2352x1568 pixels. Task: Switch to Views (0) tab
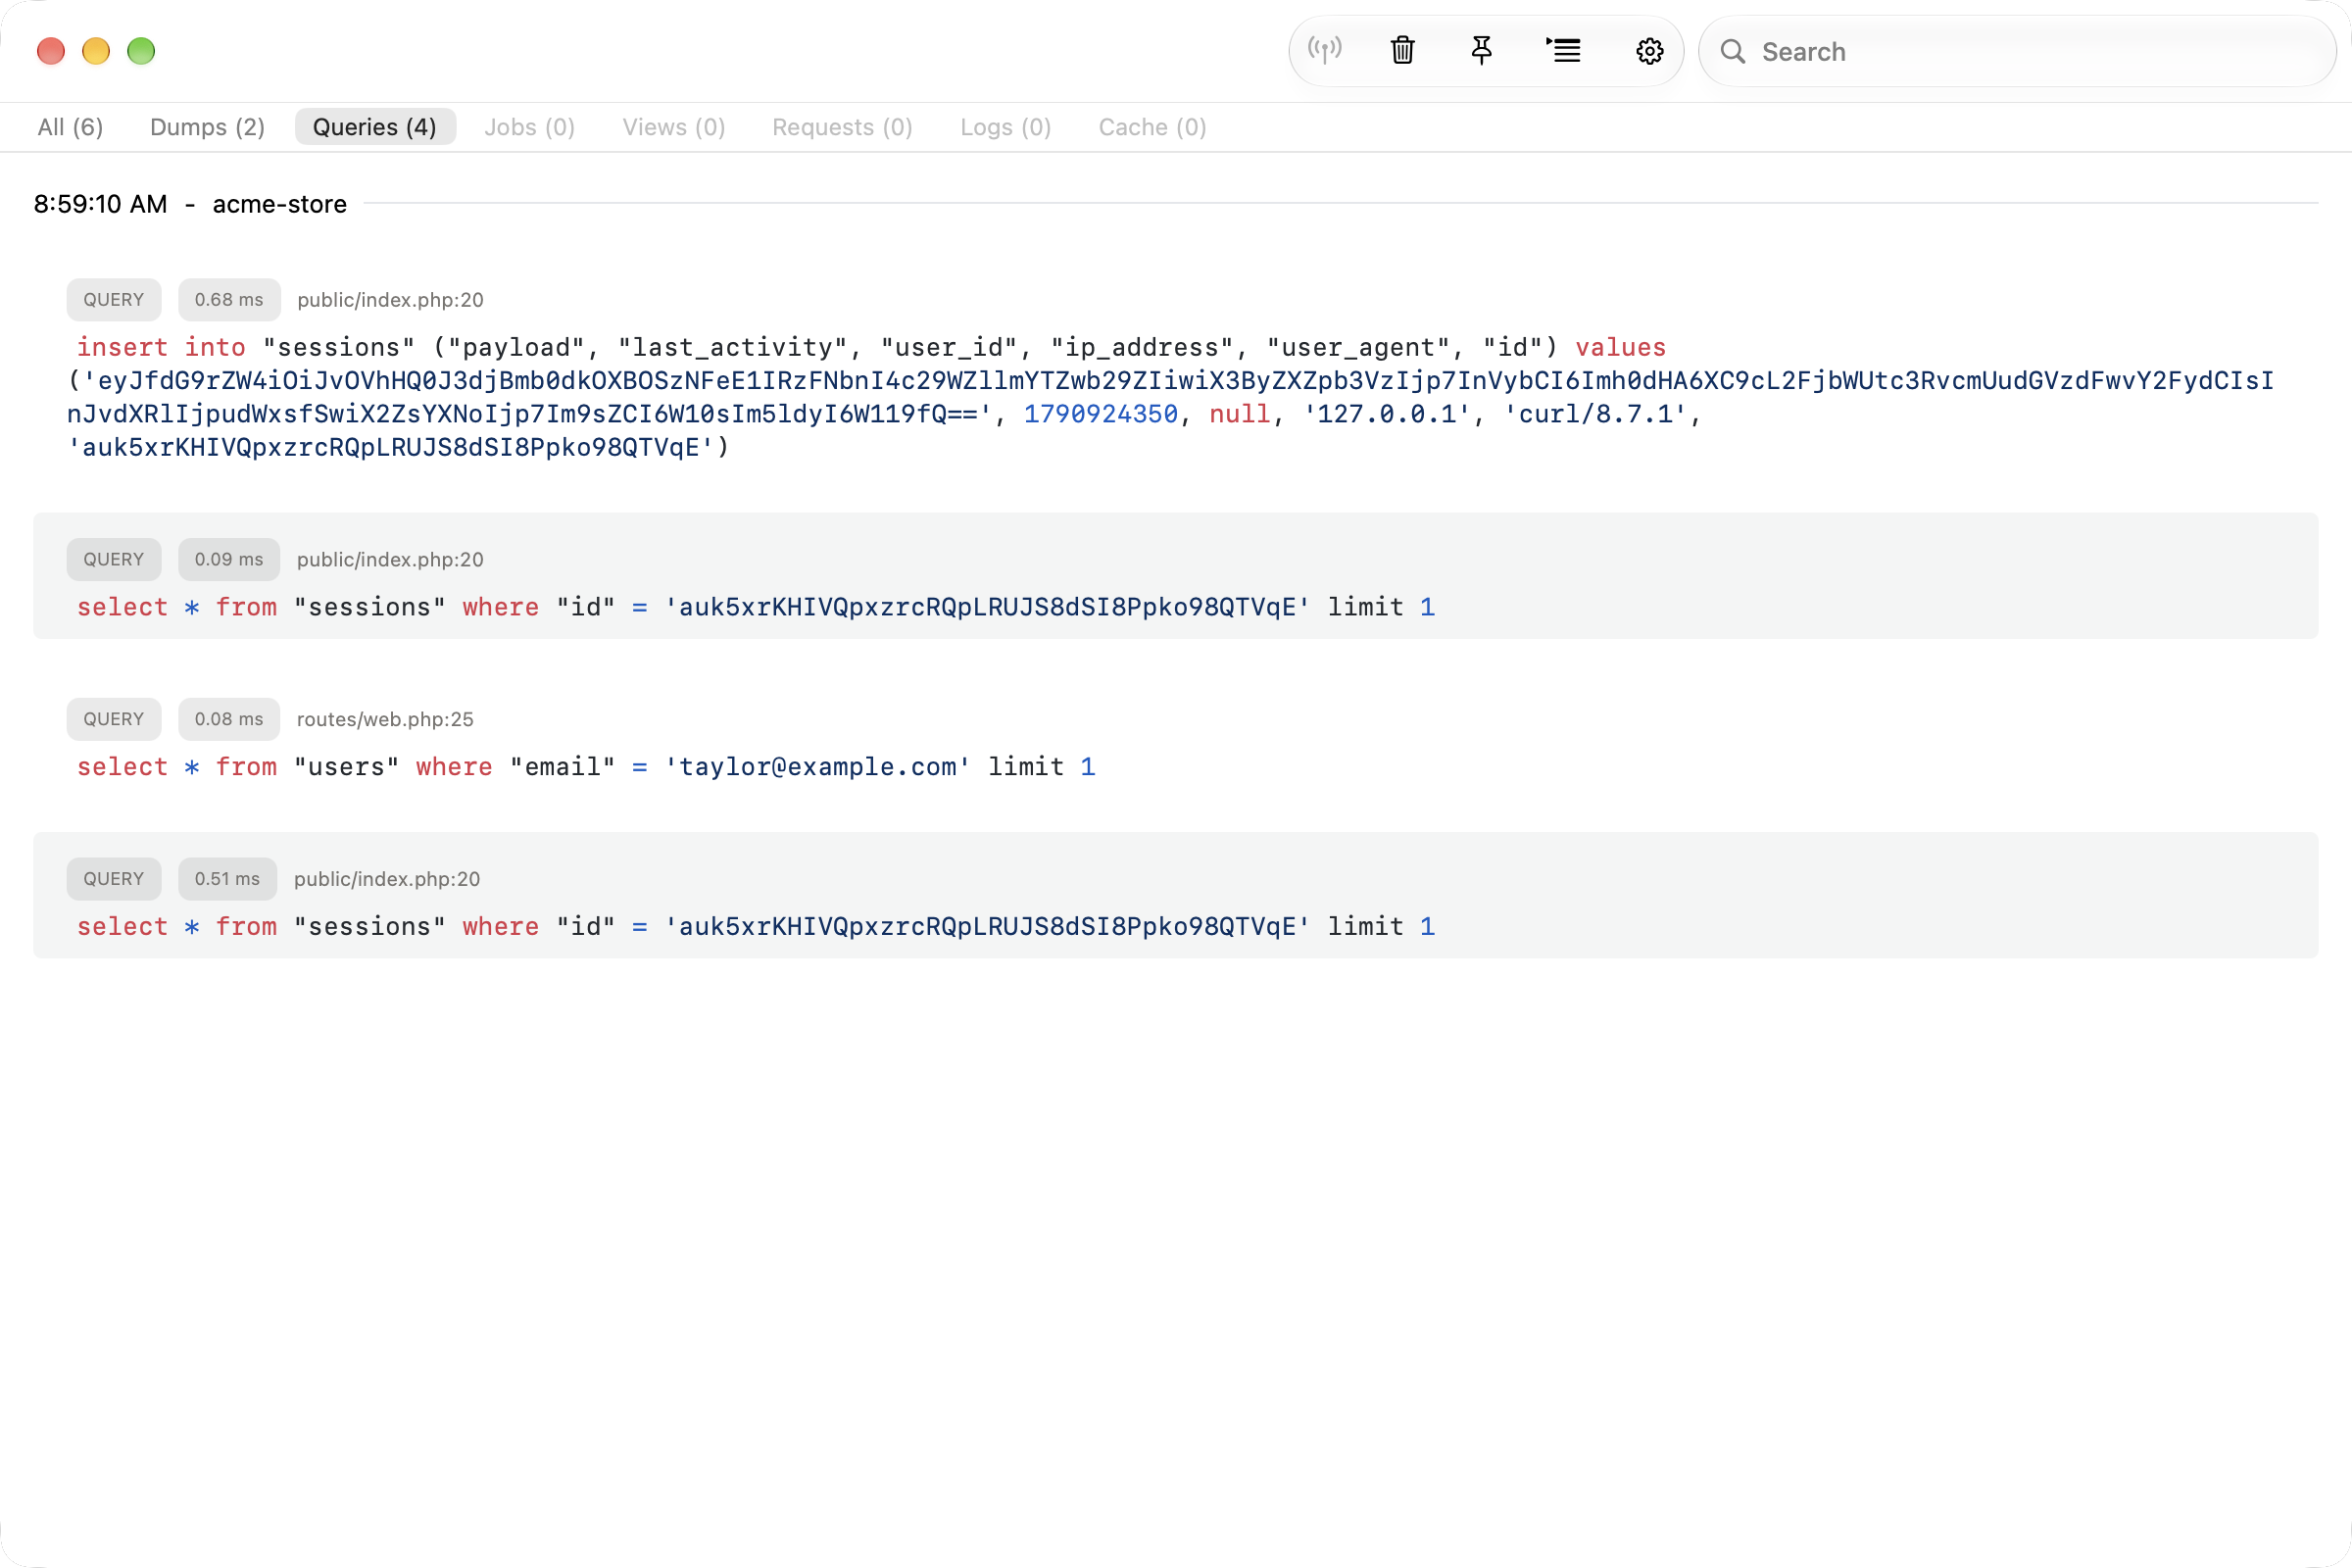tap(674, 127)
